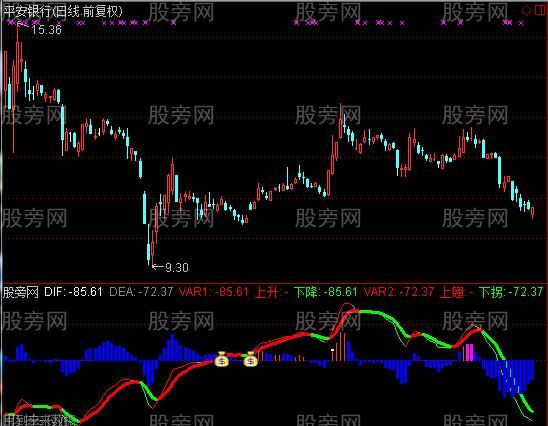Click the 用到未来数据 warning text
Screen dimensions: 548x426
click(38, 420)
